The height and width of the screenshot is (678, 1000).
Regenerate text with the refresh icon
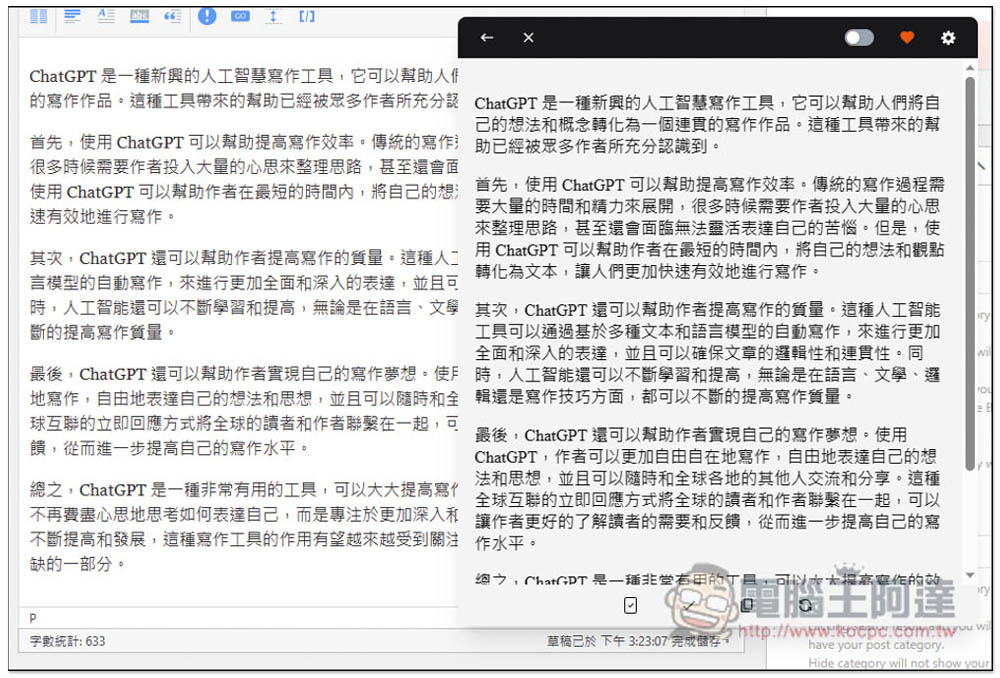click(x=805, y=605)
